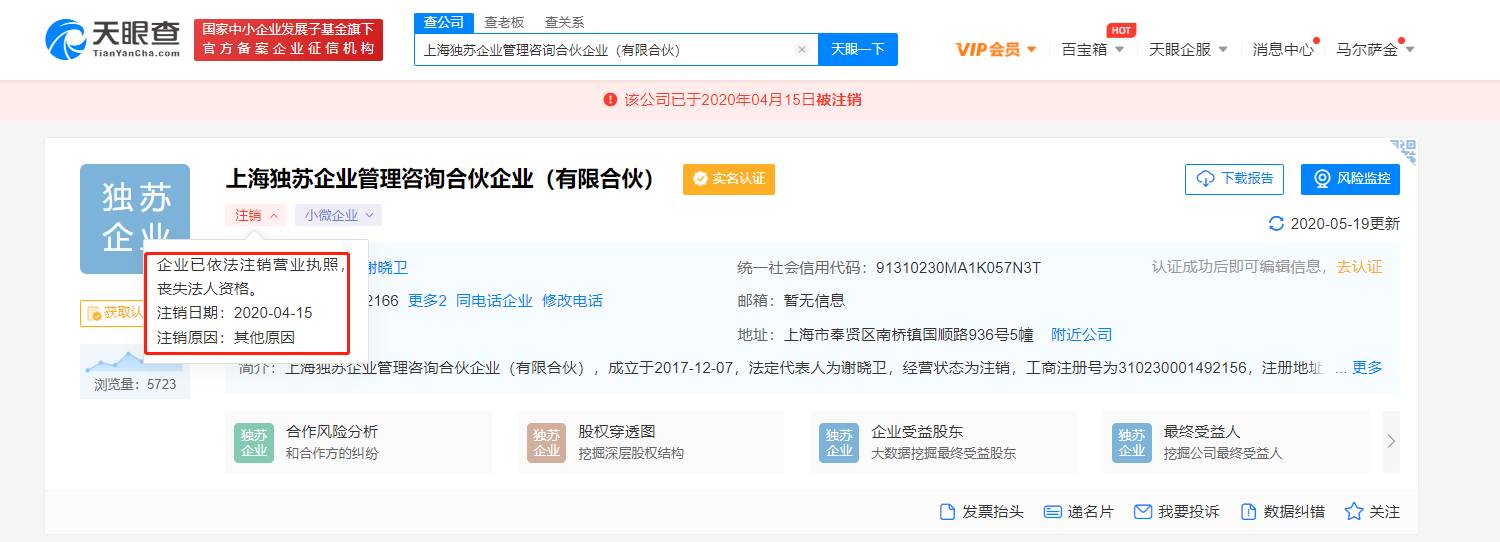
Task: Click the refresh update icon
Action: [x=1275, y=223]
